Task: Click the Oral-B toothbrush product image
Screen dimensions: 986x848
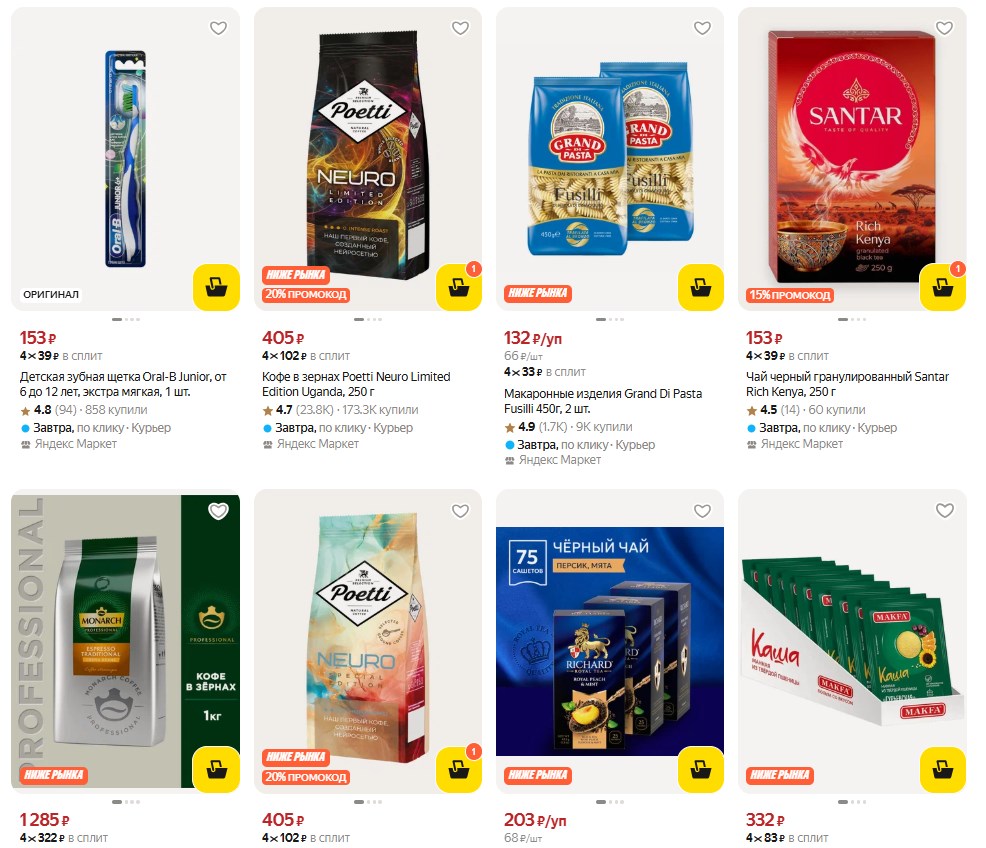Action: 126,159
